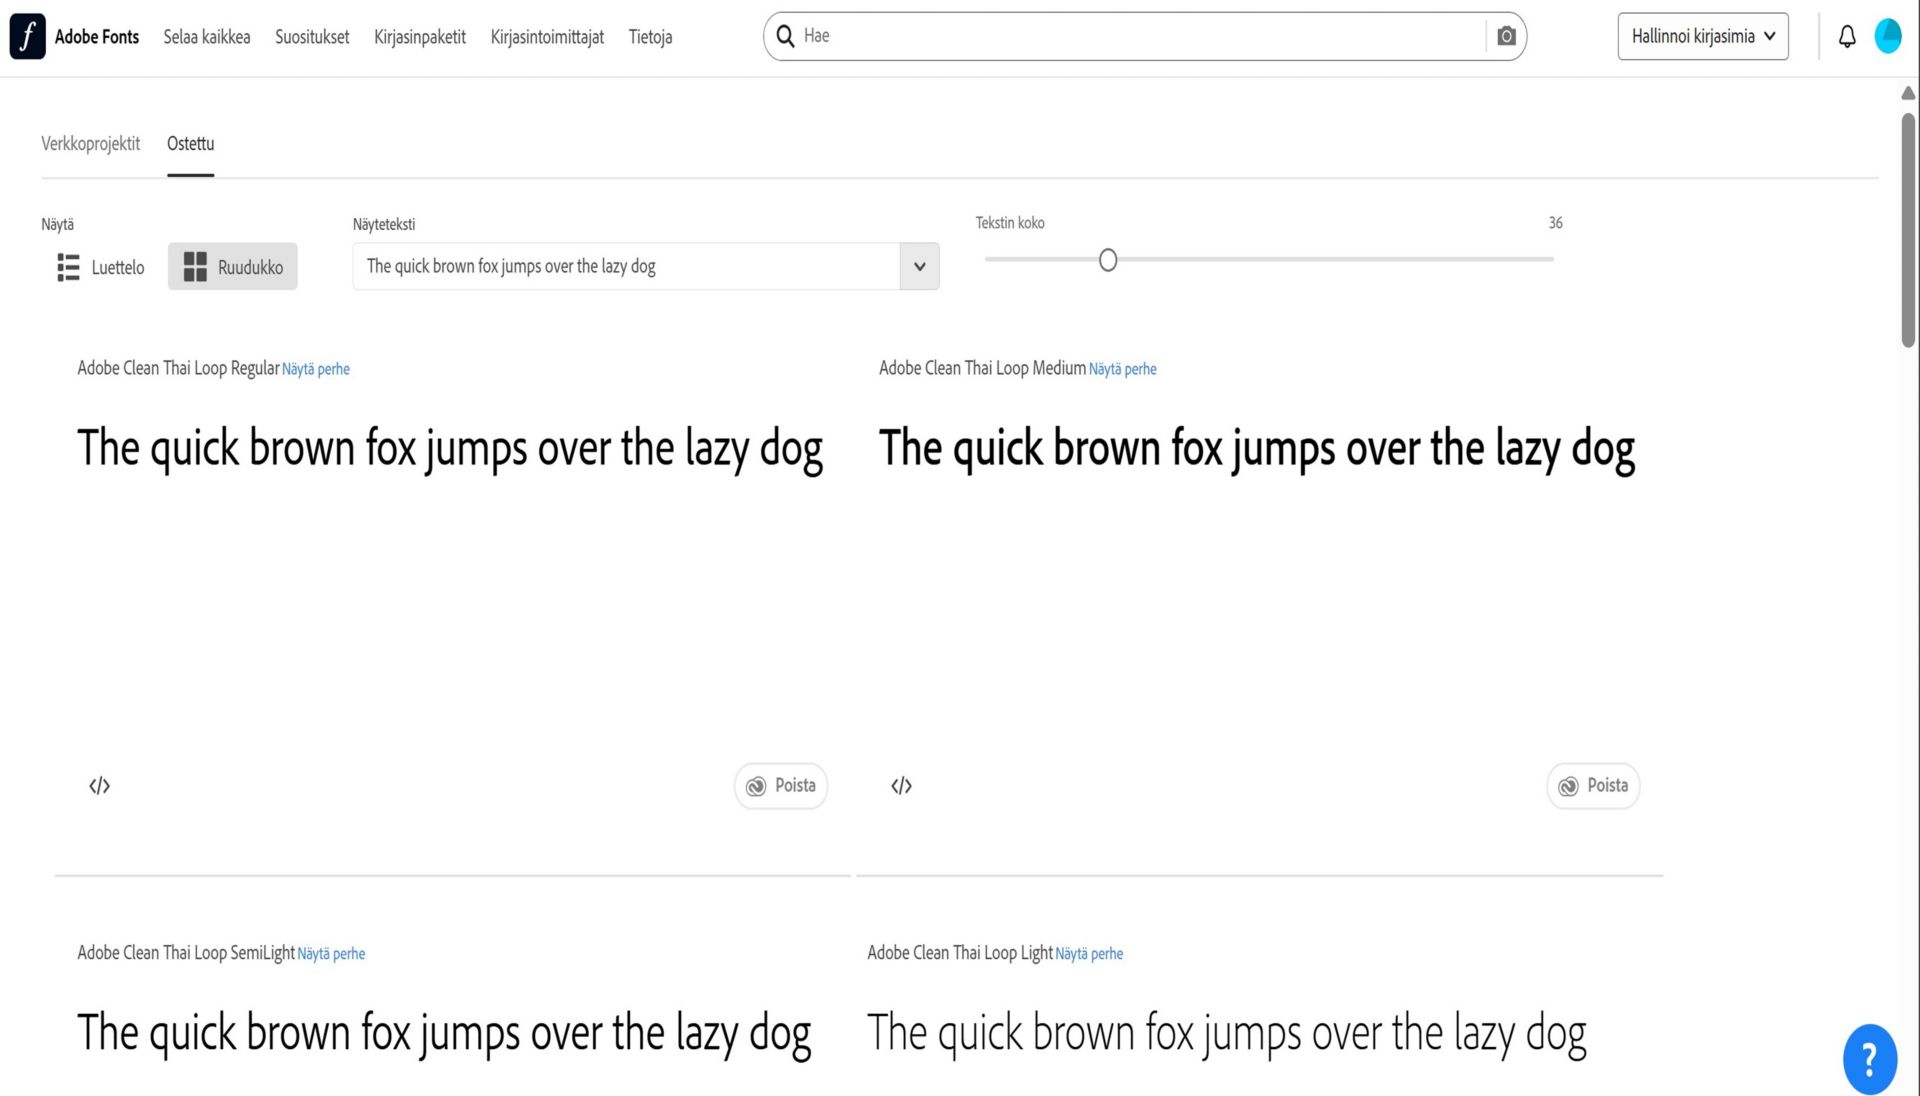The image size is (1920, 1096).
Task: Click the Tekstin koko slider handle
Action: (x=1107, y=261)
